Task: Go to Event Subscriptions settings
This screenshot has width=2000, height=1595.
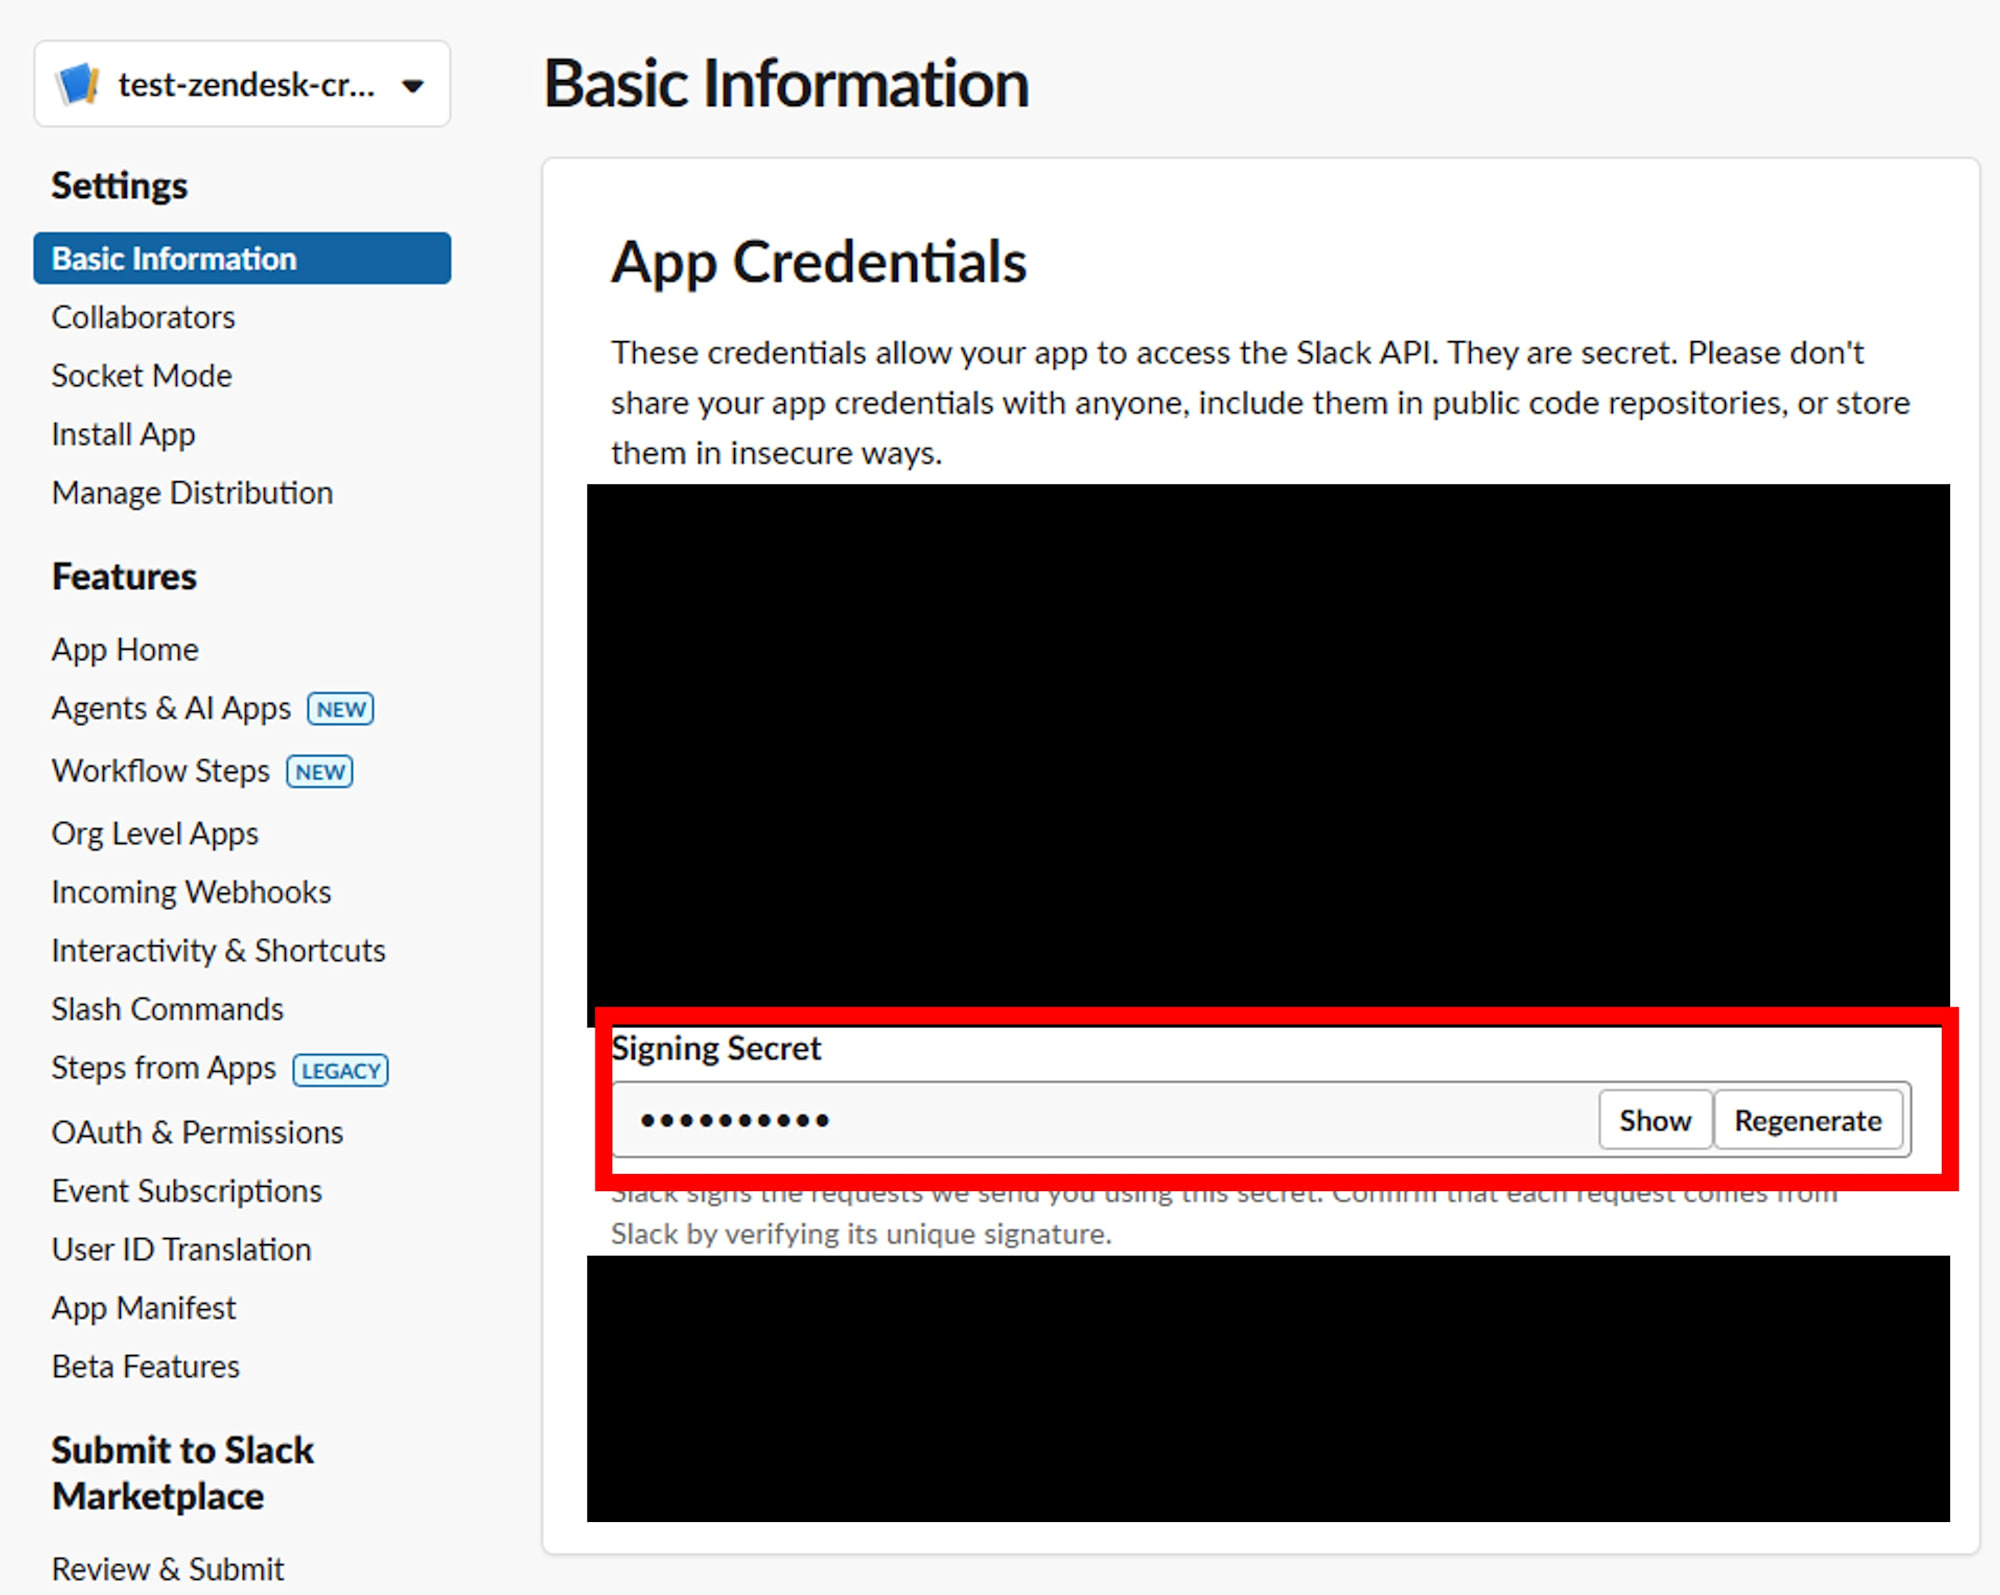Action: [x=187, y=1191]
